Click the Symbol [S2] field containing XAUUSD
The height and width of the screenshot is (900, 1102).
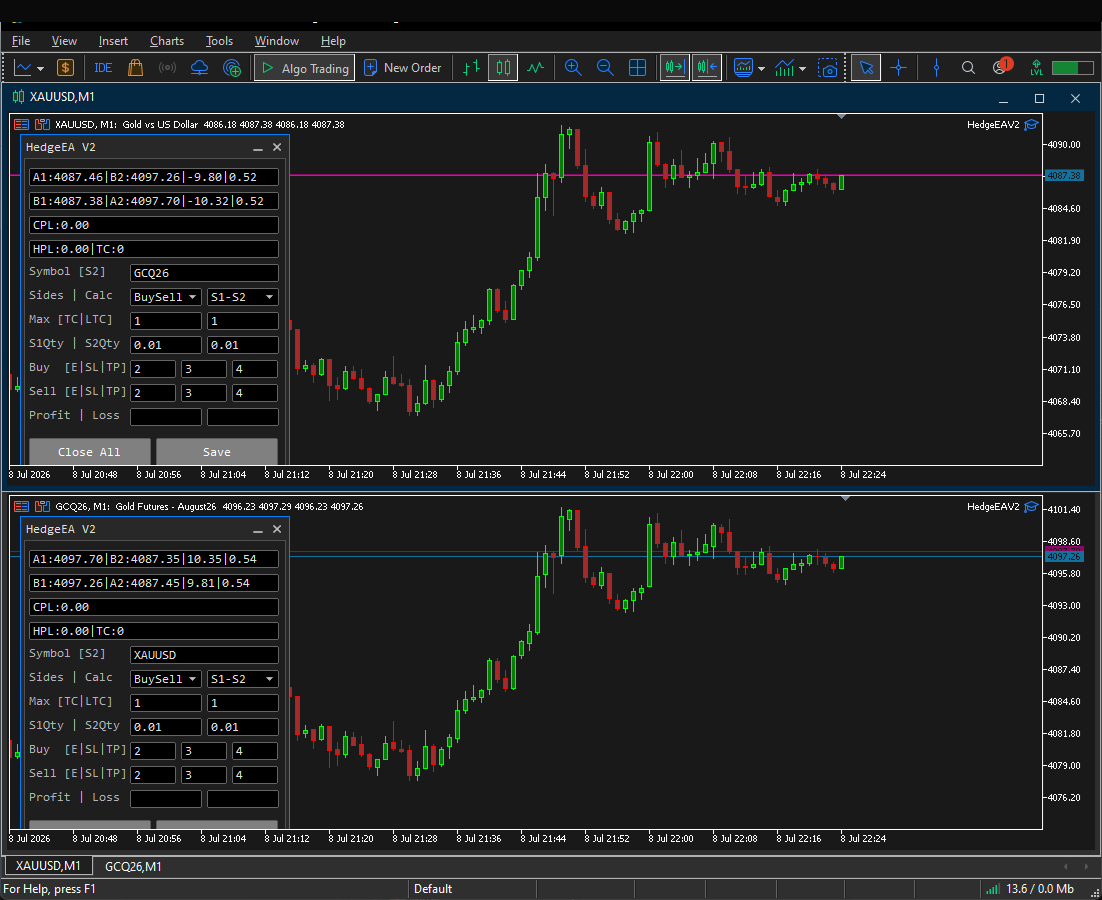click(205, 656)
